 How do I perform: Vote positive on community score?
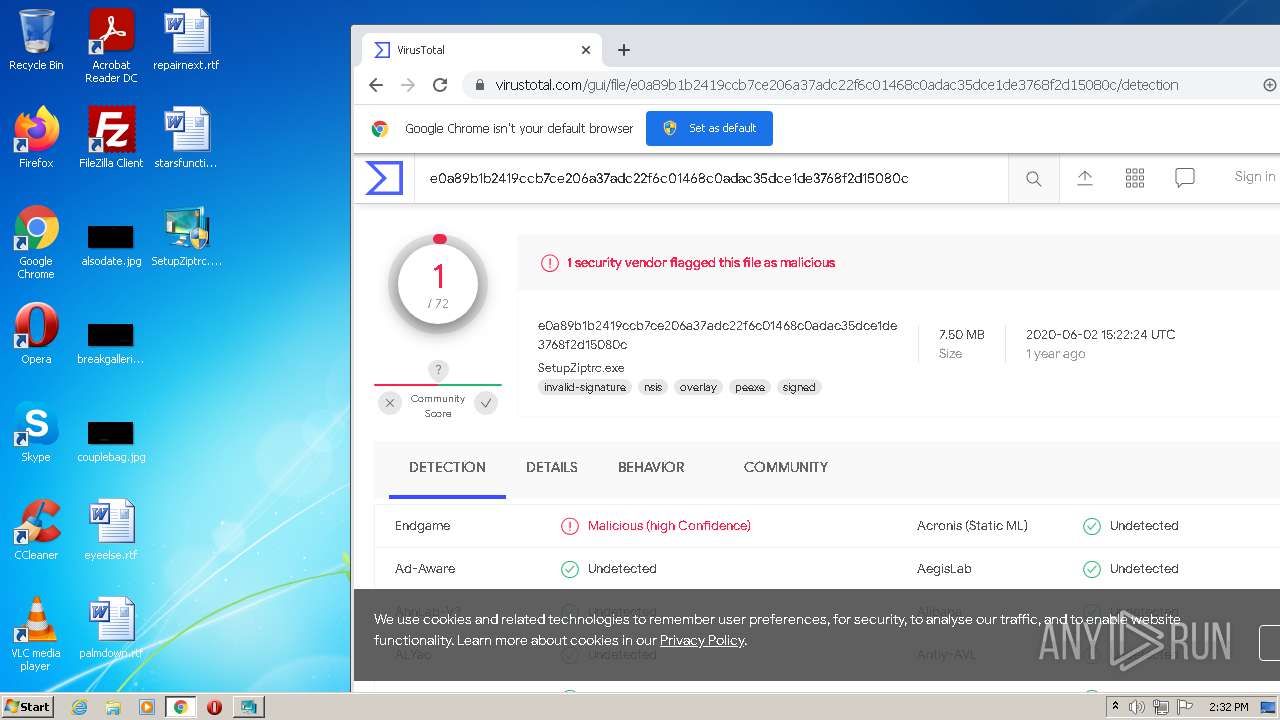[x=486, y=403]
